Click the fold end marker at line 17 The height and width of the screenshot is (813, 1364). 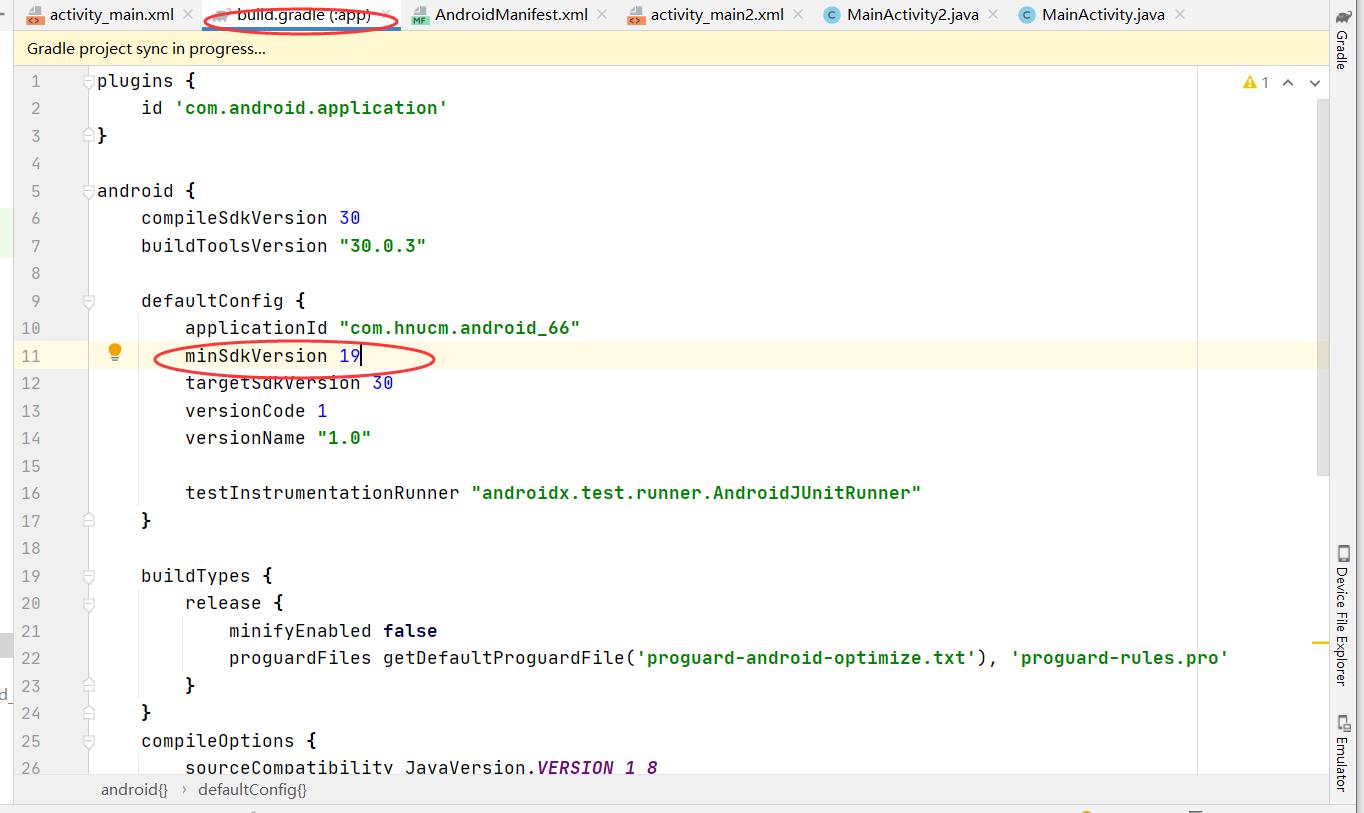[x=88, y=520]
